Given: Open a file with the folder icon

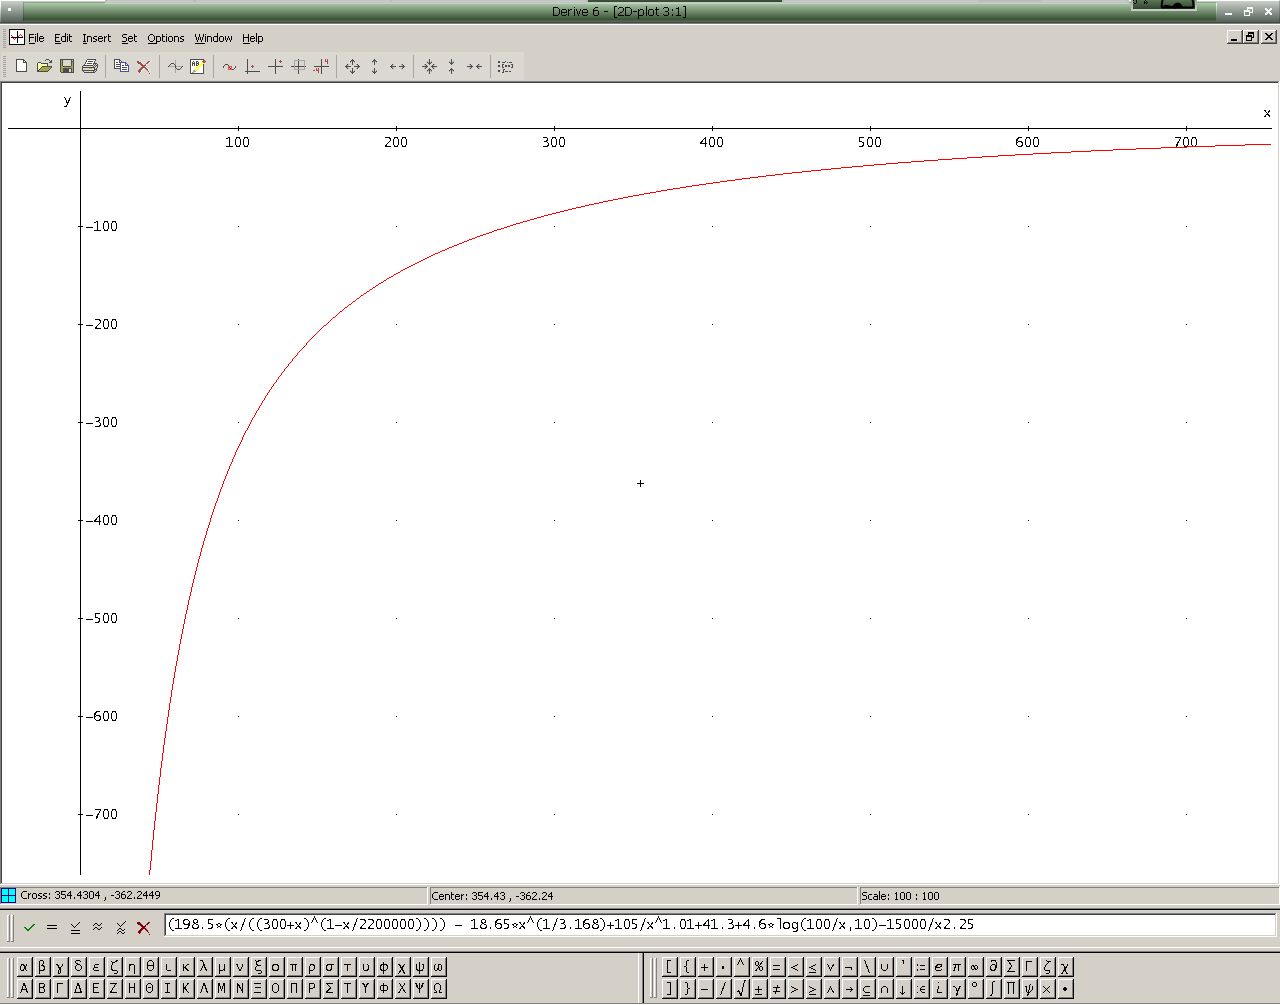Looking at the screenshot, I should (x=44, y=66).
